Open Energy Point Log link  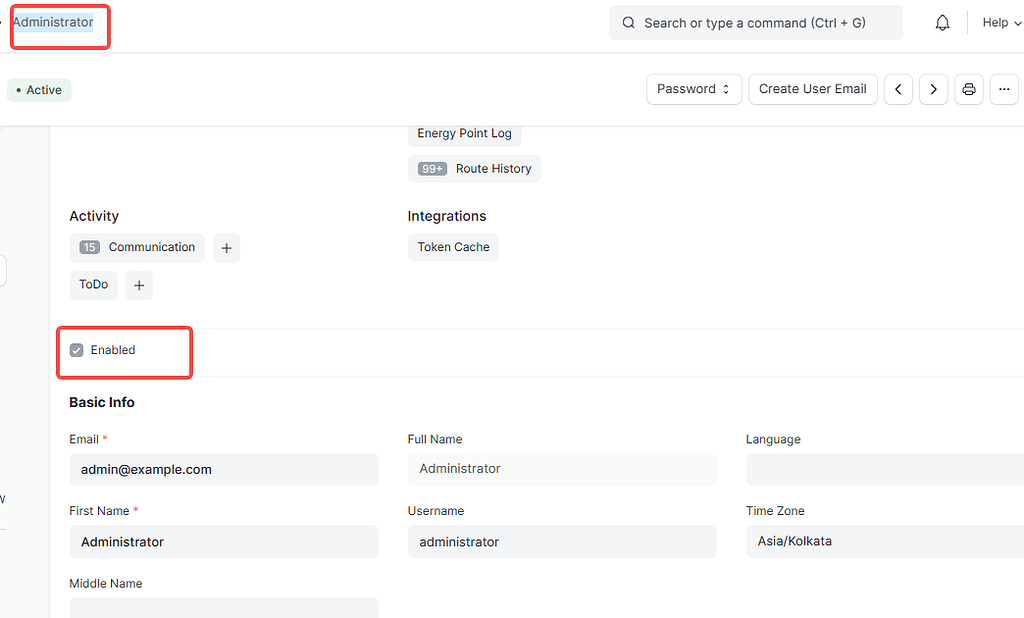(464, 133)
